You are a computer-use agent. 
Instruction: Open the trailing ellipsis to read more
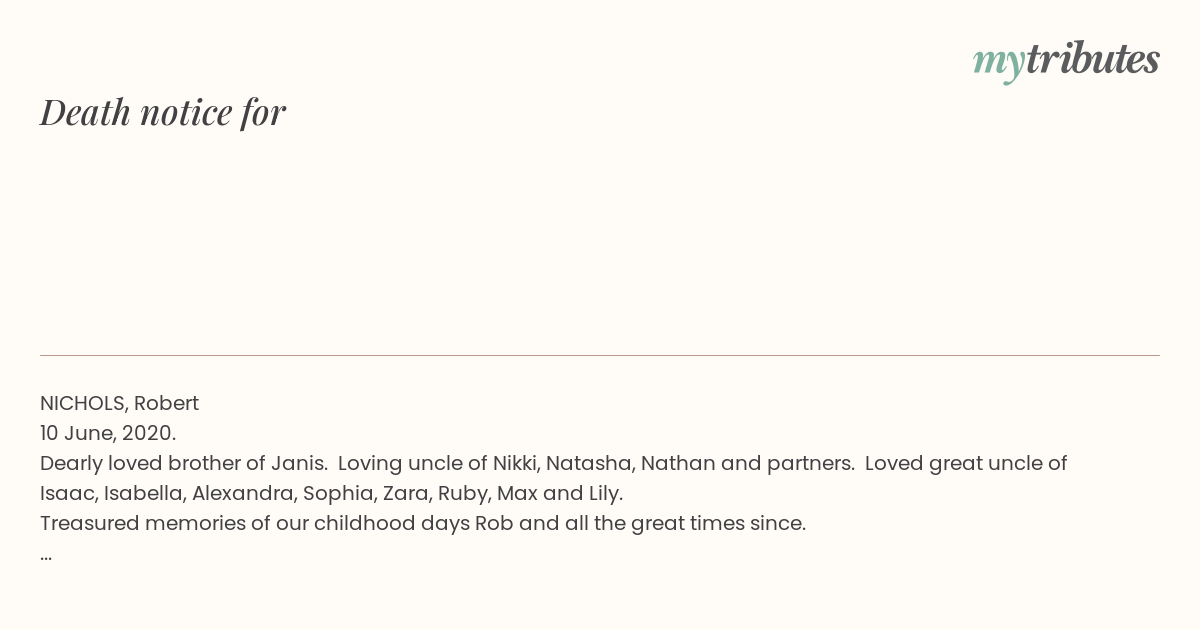46,555
